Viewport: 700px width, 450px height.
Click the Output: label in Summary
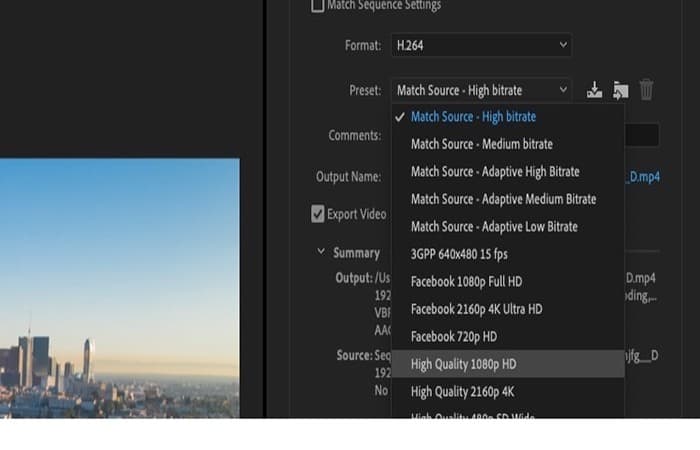[x=354, y=278]
